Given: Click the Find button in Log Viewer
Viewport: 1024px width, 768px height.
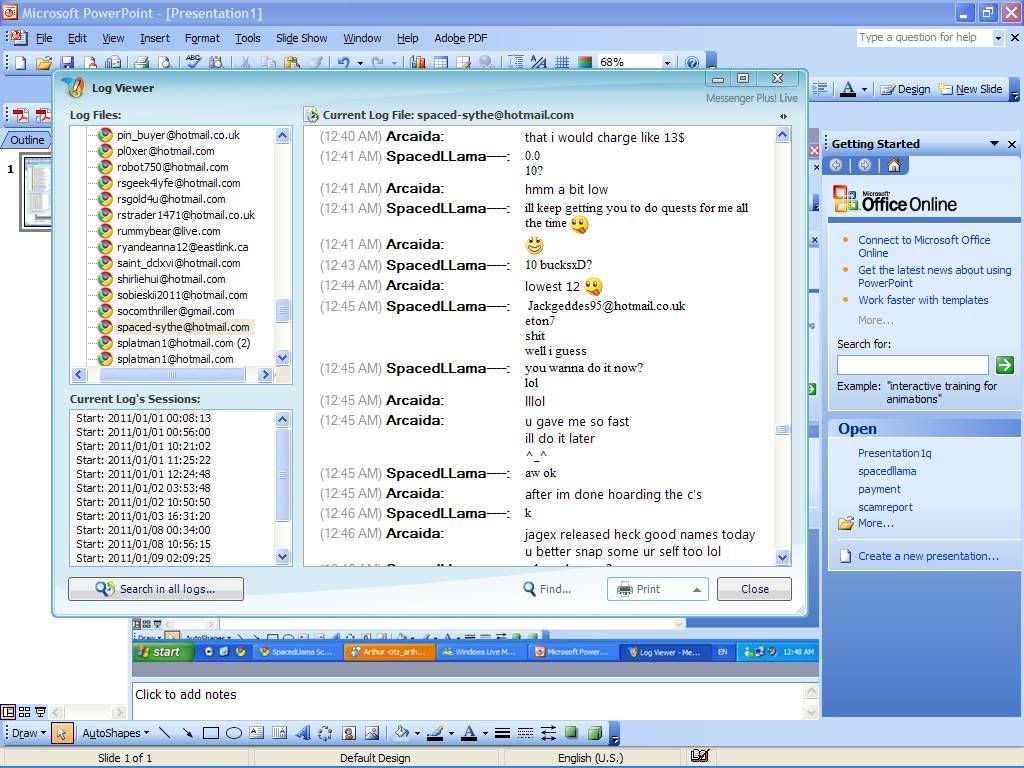Looking at the screenshot, I should coord(547,589).
